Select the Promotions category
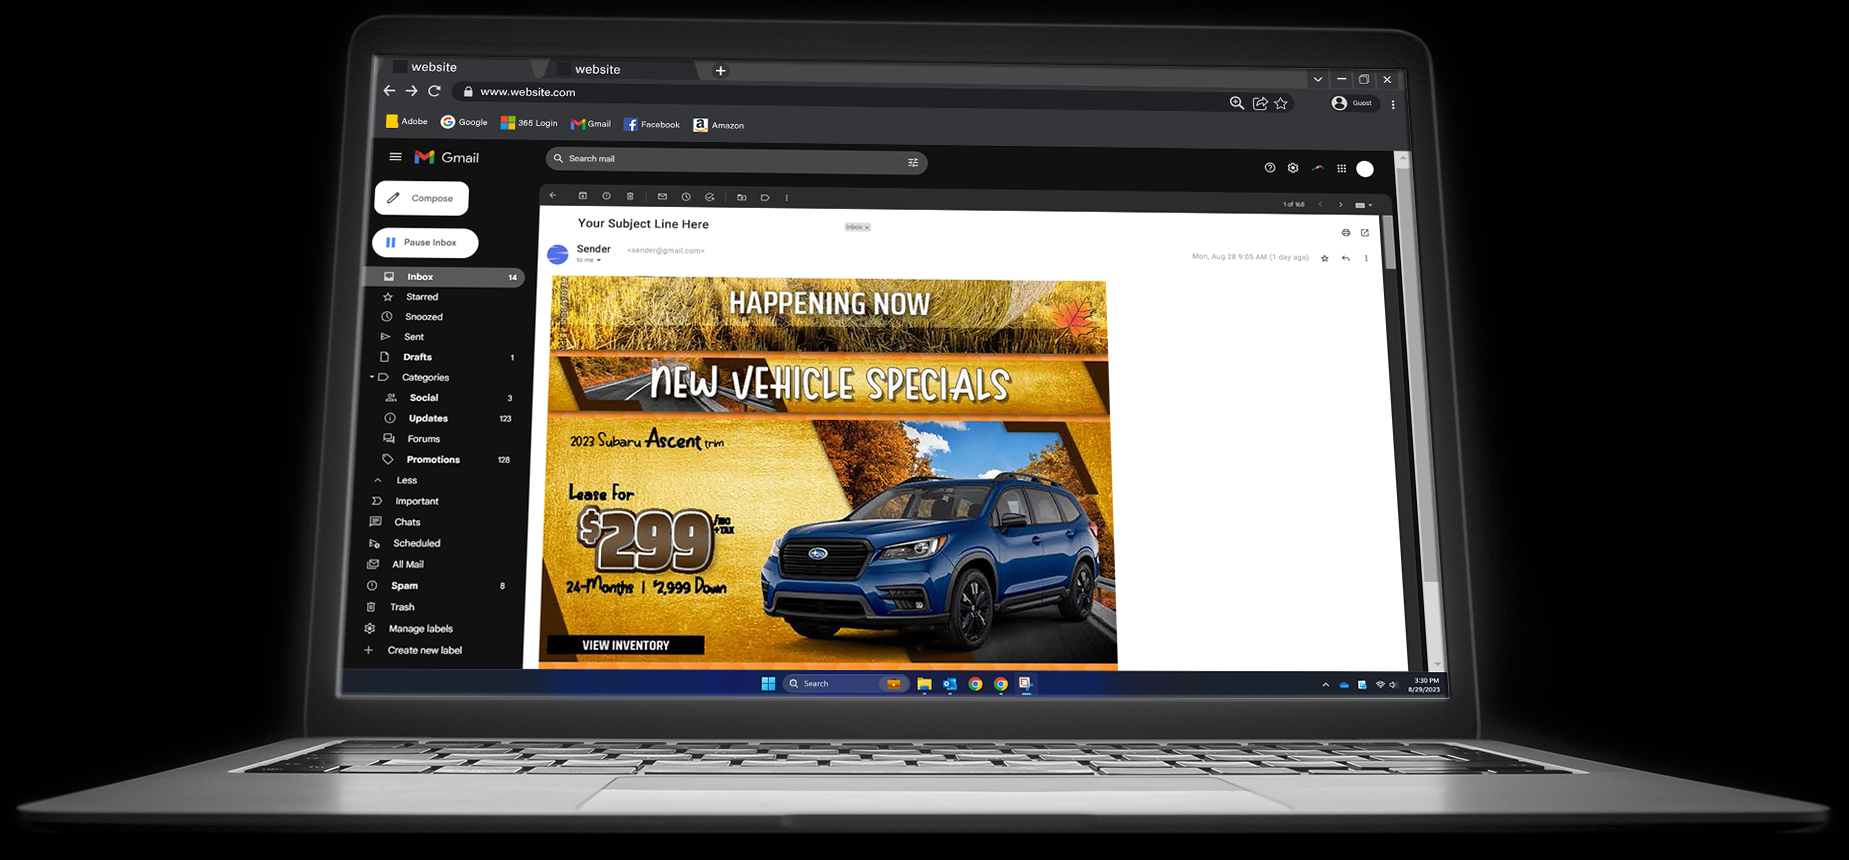This screenshot has height=860, width=1849. [432, 460]
